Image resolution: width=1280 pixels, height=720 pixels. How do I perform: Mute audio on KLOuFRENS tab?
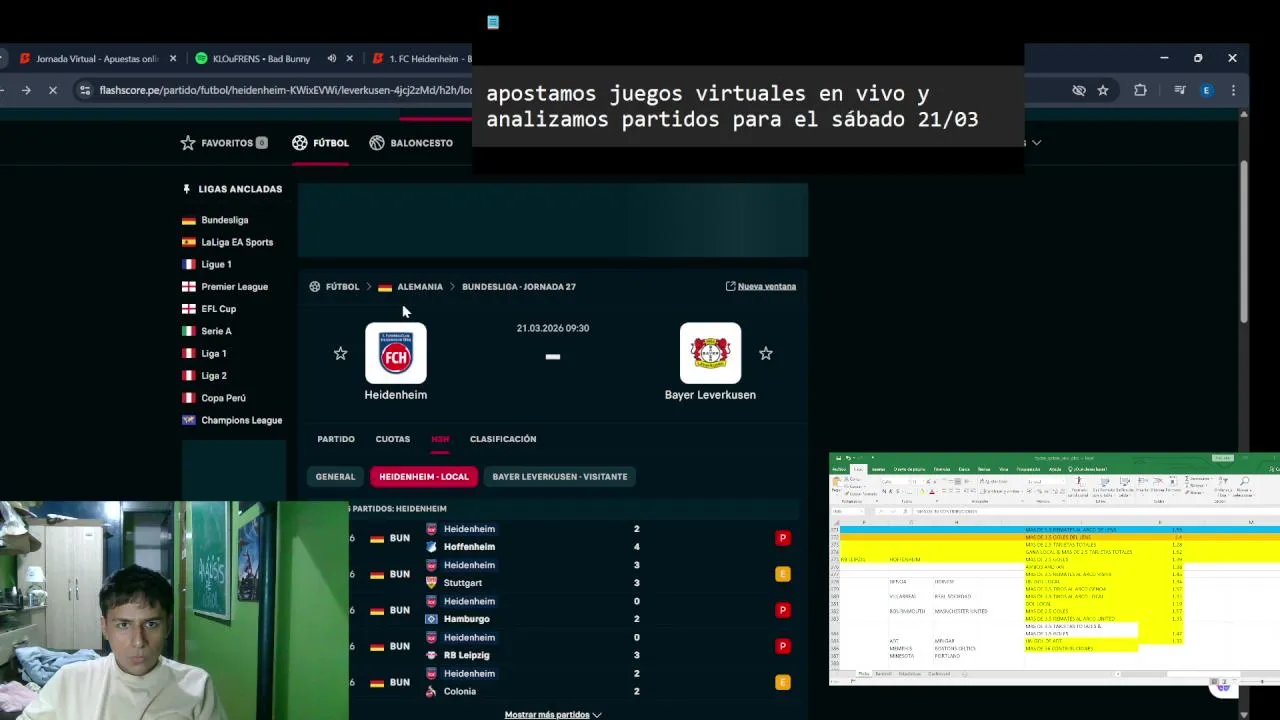click(x=331, y=59)
